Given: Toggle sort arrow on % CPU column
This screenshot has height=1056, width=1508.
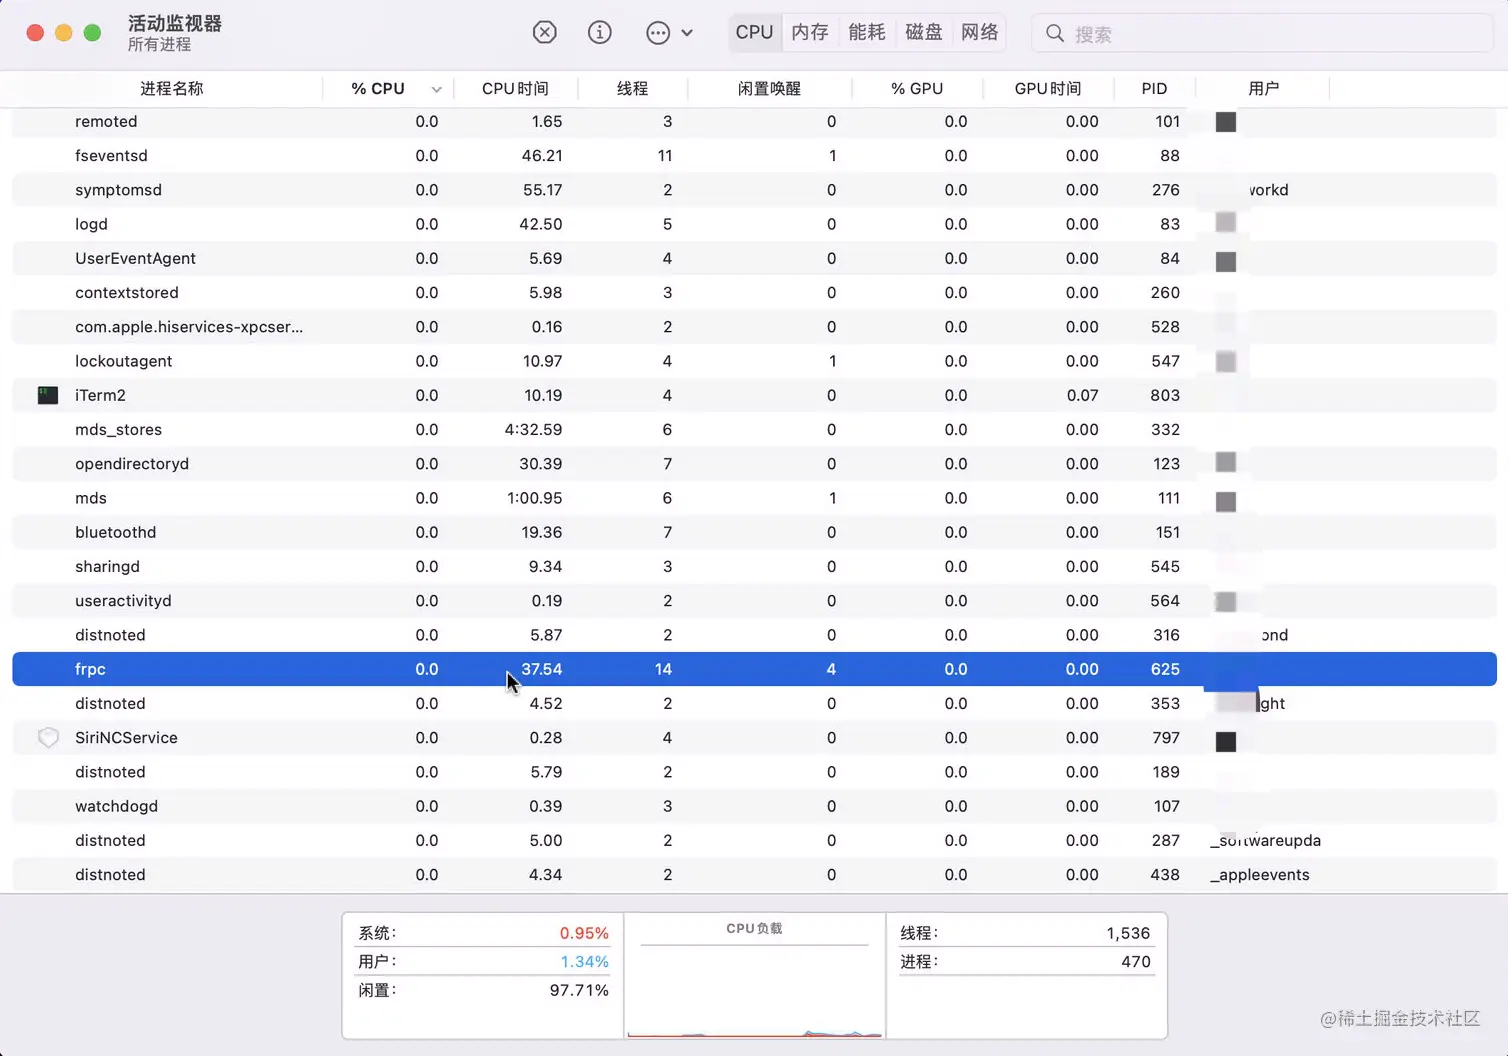Looking at the screenshot, I should coord(436,89).
